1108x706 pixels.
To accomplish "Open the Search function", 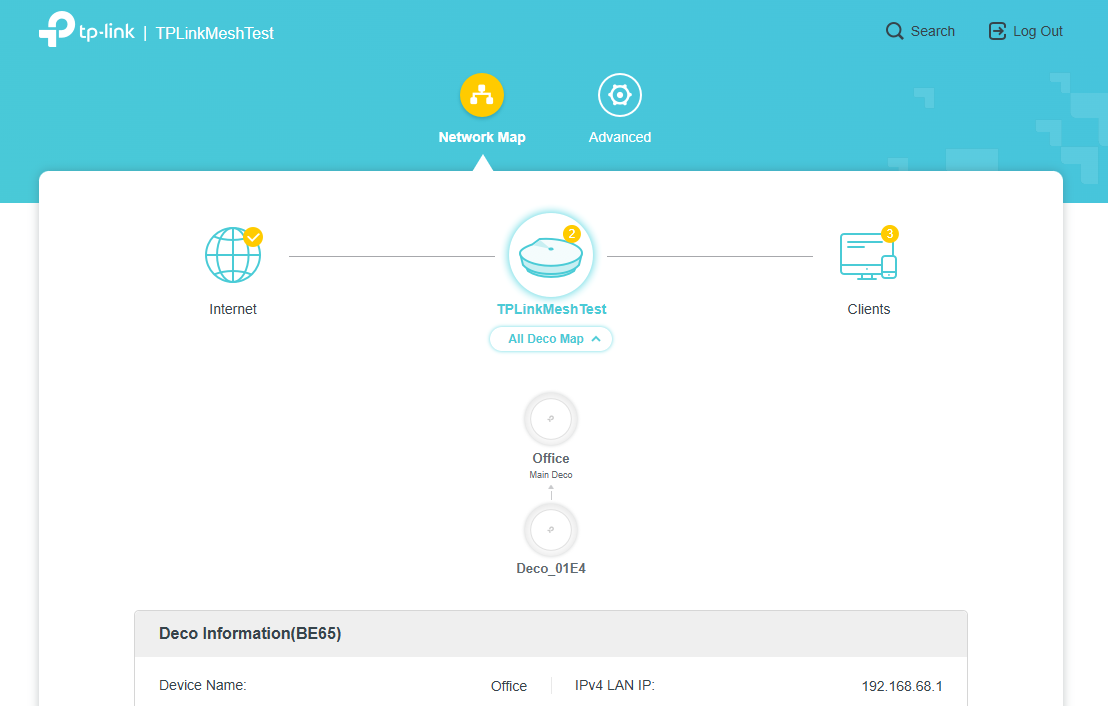I will (920, 31).
